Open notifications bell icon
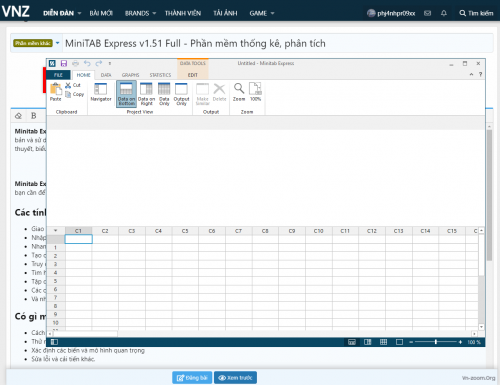Viewport: 500px width, 385px height. click(x=444, y=13)
